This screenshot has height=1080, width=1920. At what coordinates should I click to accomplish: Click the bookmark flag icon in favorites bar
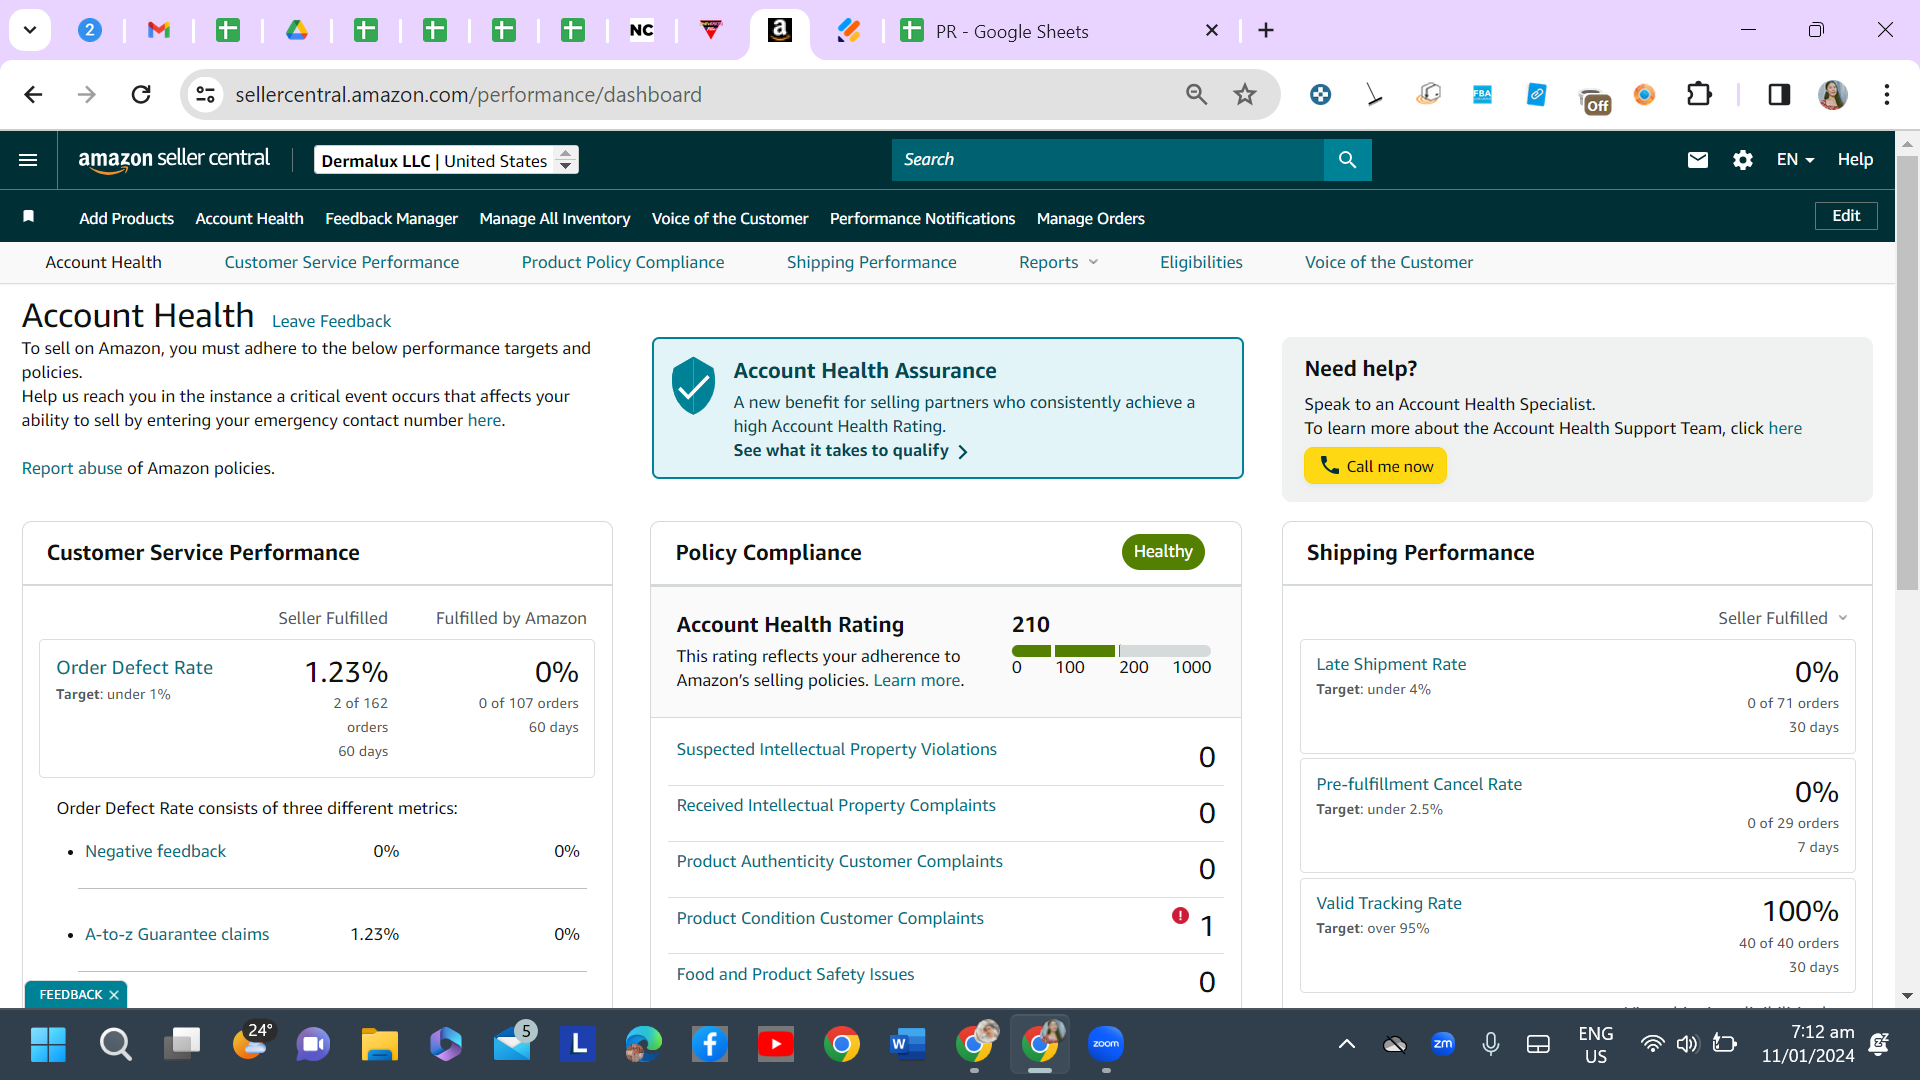29,217
